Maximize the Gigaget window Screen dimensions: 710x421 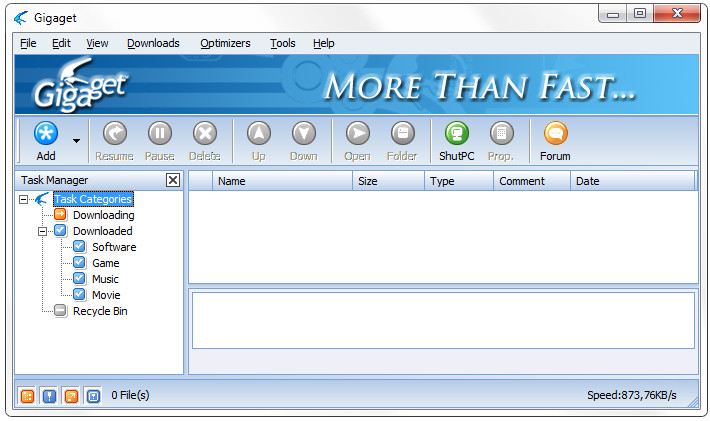[640, 14]
